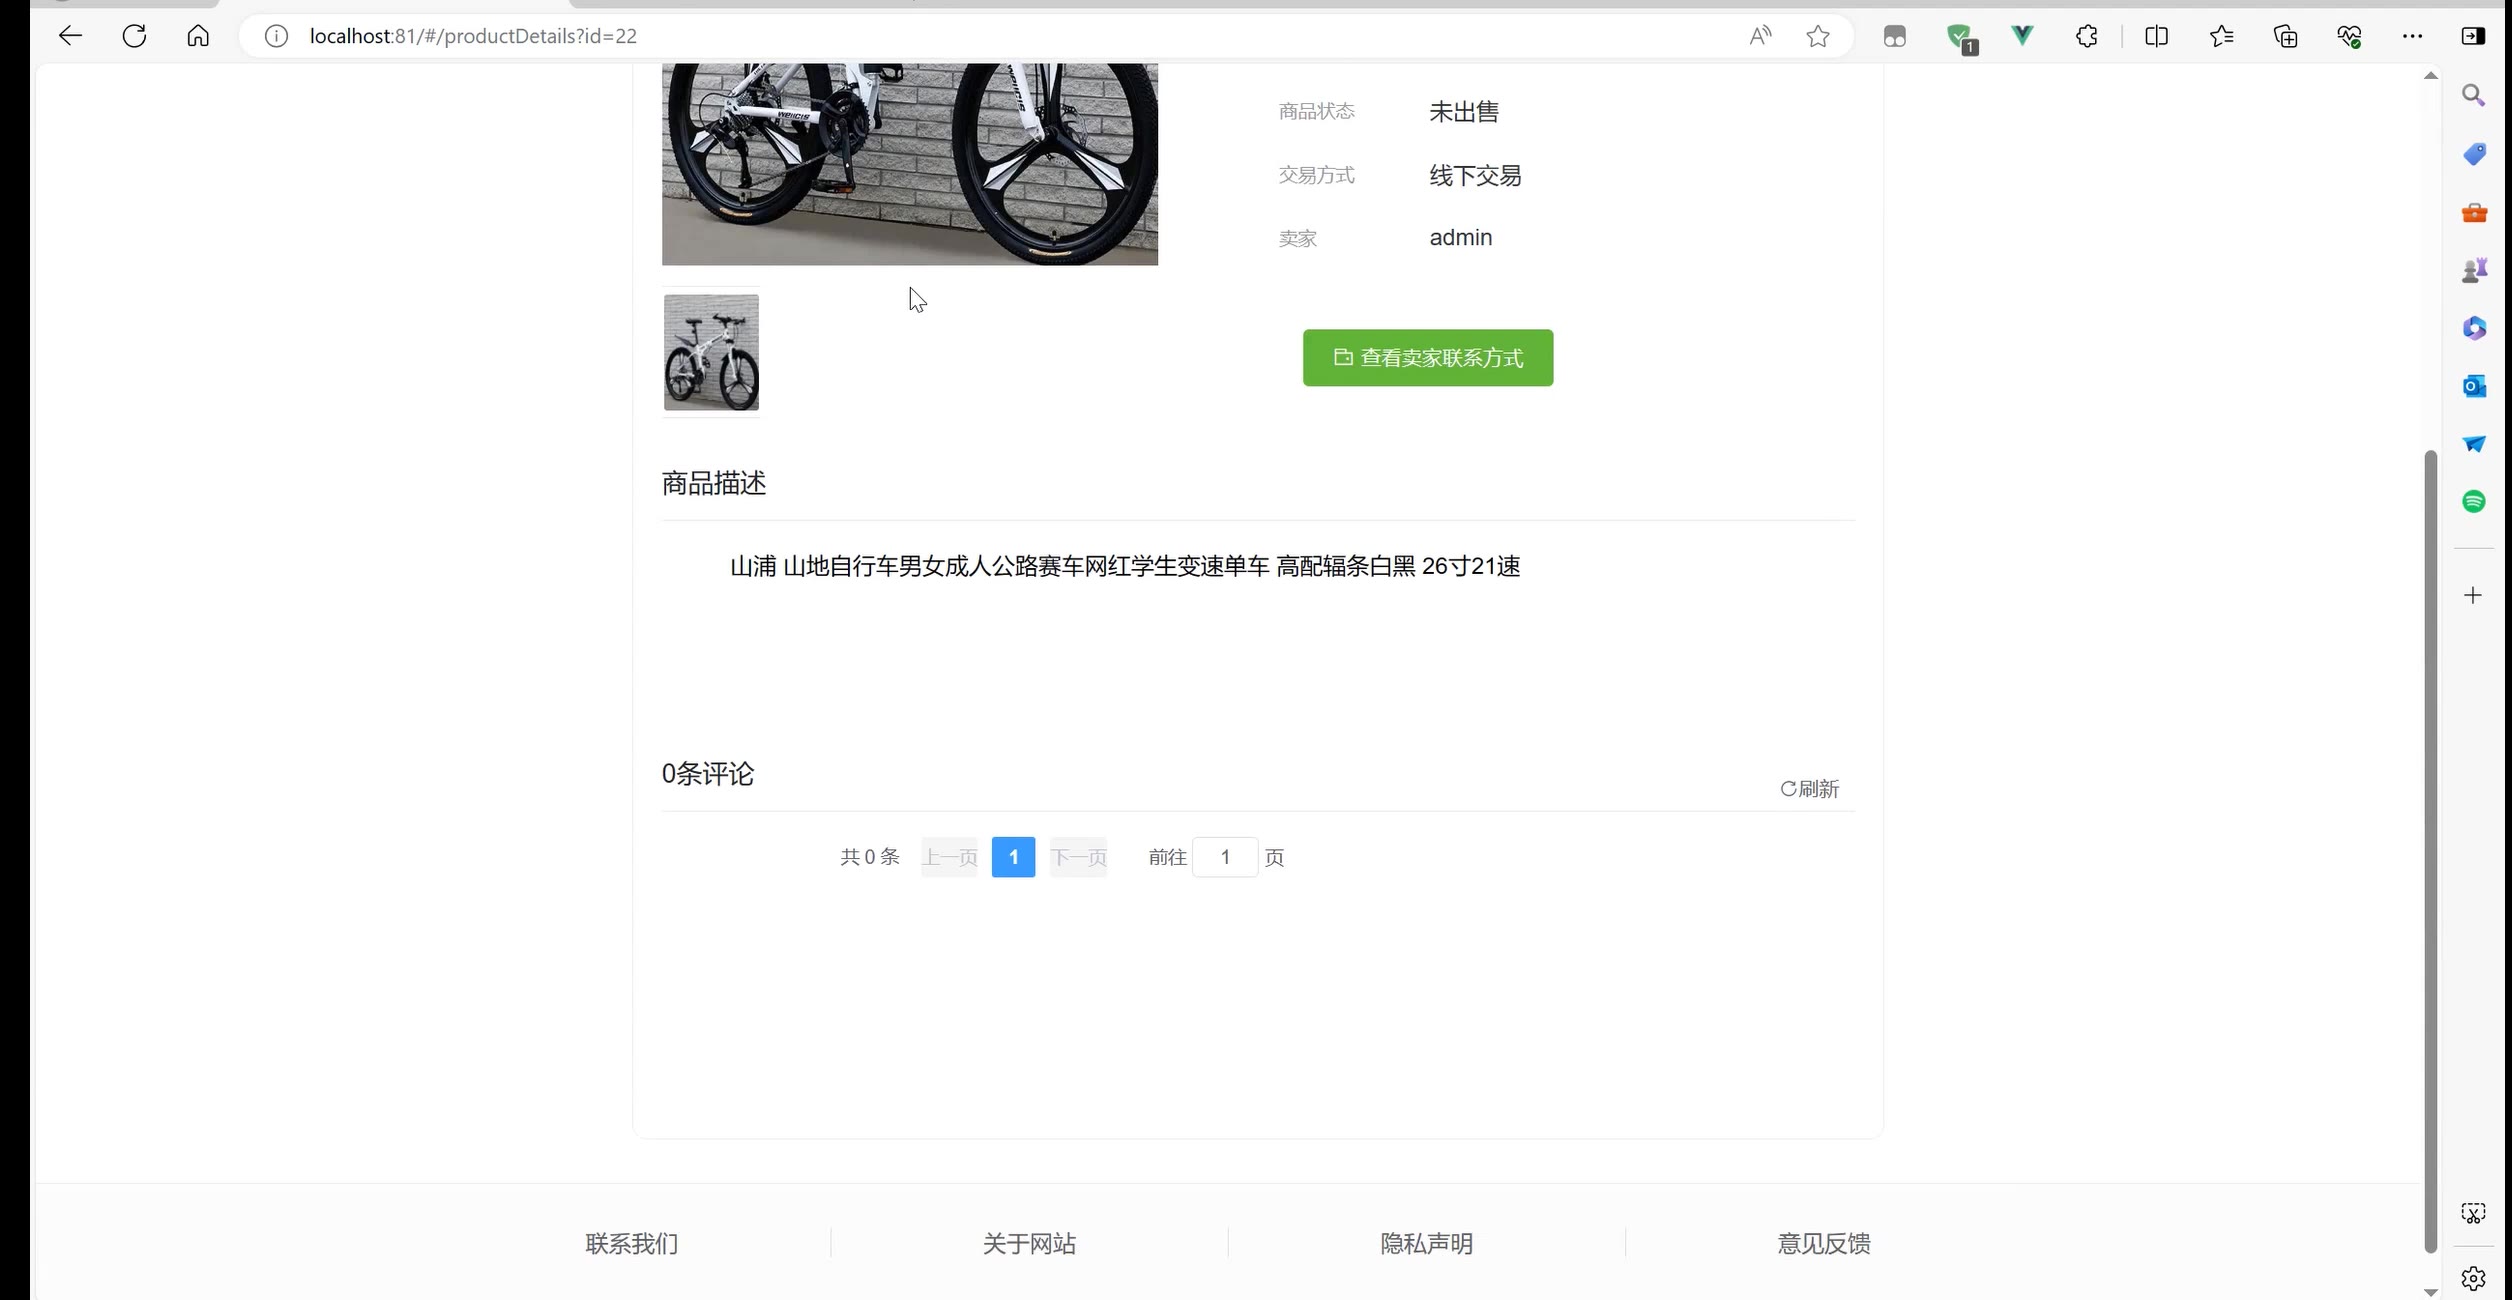Open sidebar settings gear

tap(2473, 1278)
